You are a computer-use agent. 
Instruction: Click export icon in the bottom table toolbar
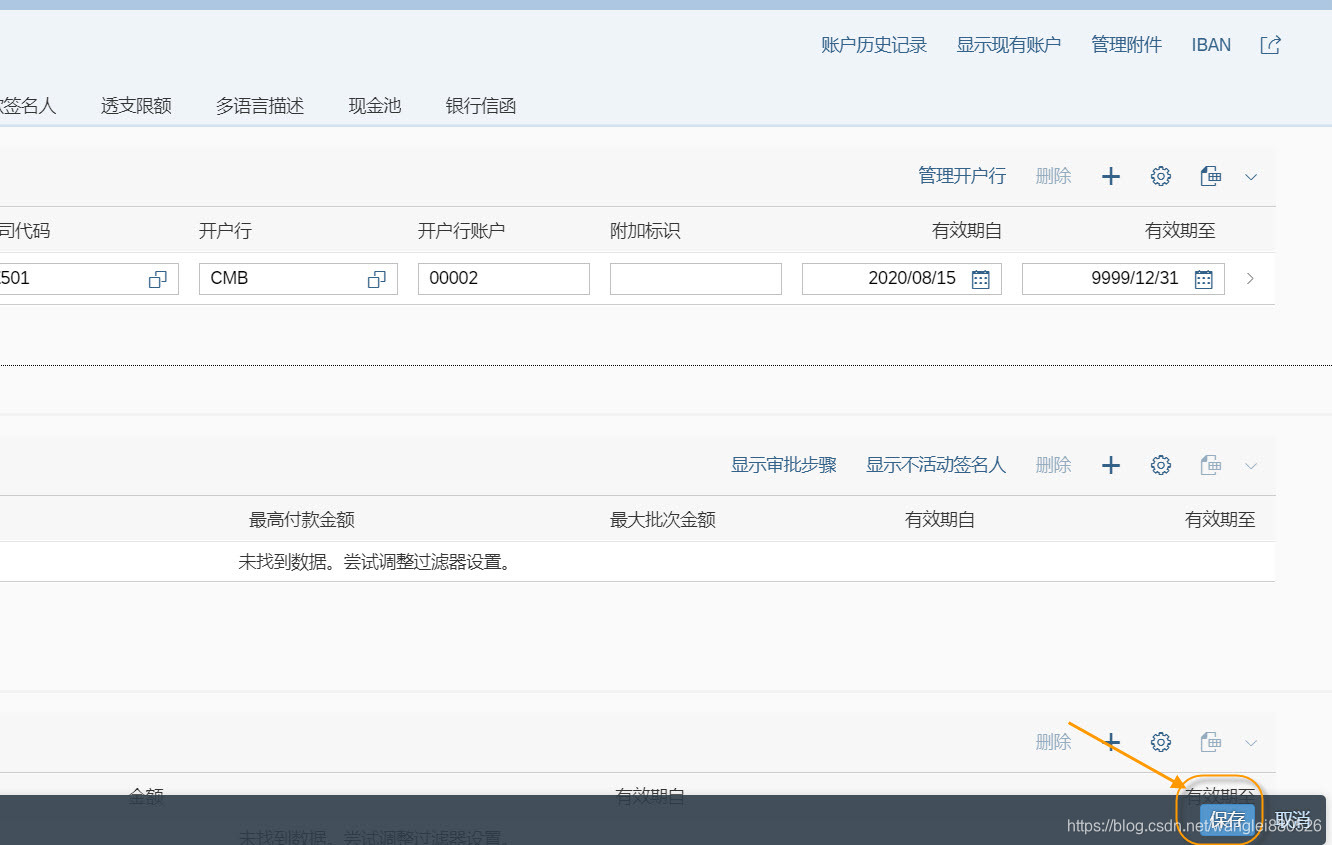click(1211, 742)
